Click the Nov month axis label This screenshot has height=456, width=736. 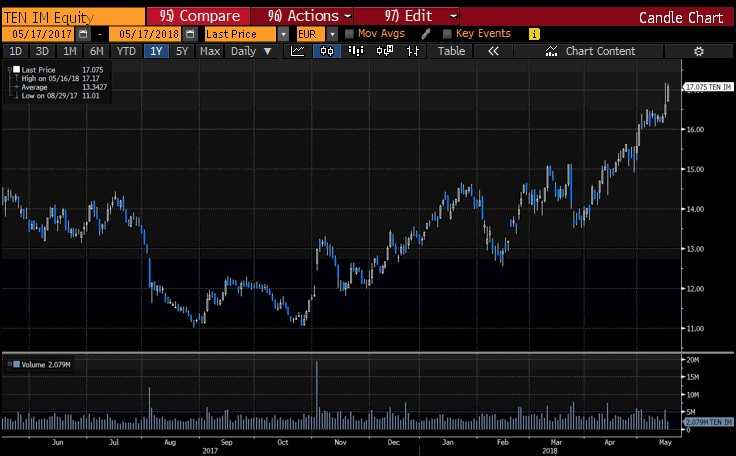340,442
